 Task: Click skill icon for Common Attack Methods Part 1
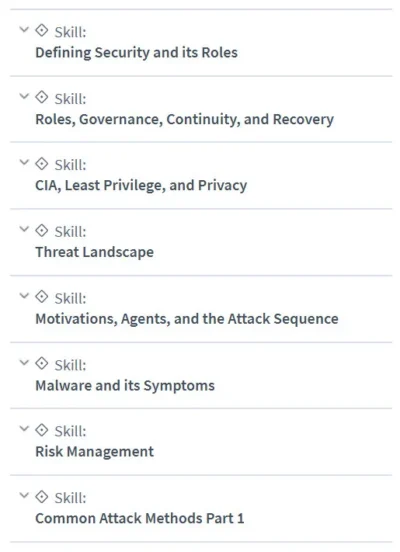point(42,497)
